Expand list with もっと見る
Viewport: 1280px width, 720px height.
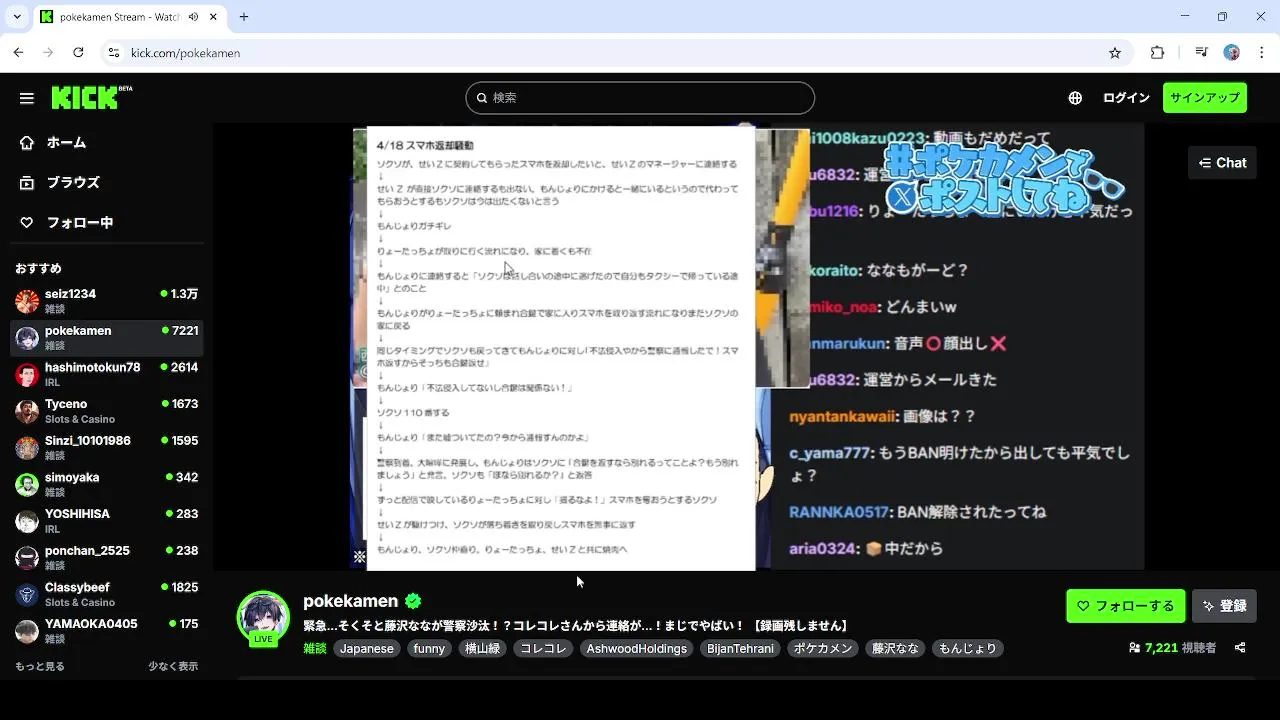pyautogui.click(x=40, y=666)
